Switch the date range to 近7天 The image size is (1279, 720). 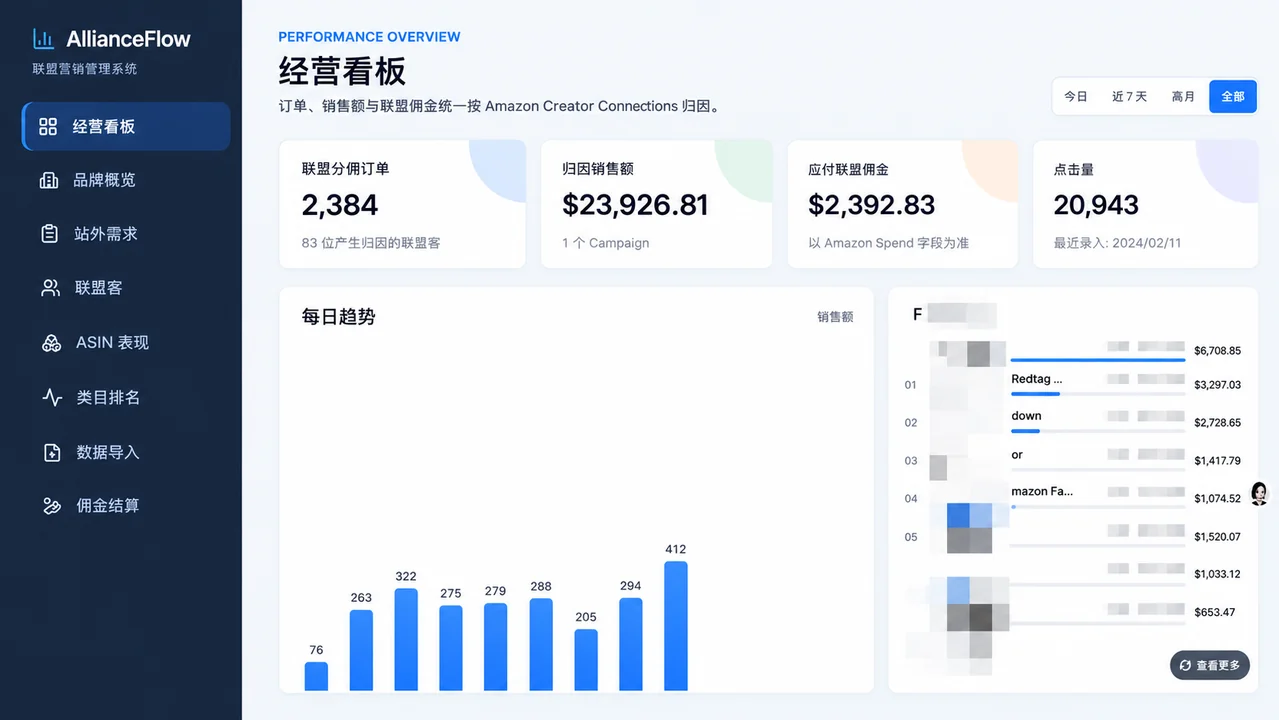click(1129, 96)
